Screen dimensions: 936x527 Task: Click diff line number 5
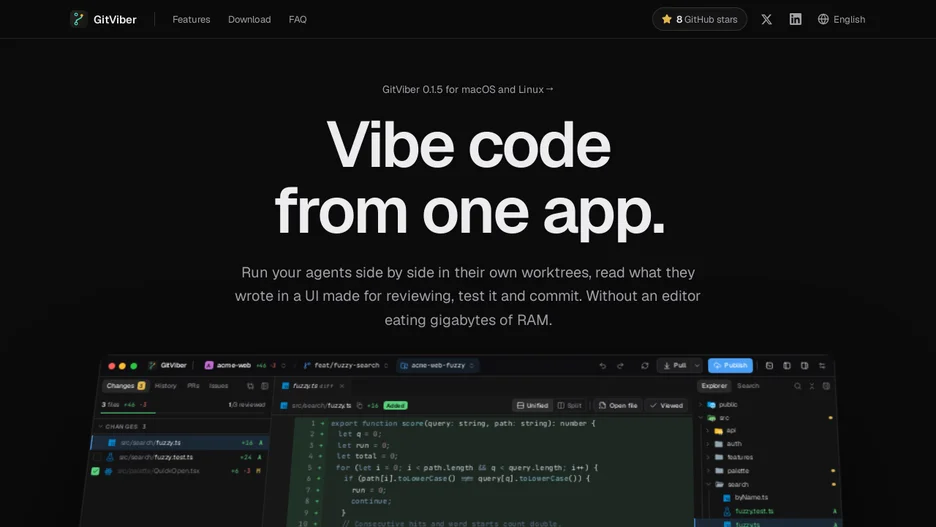coord(310,468)
